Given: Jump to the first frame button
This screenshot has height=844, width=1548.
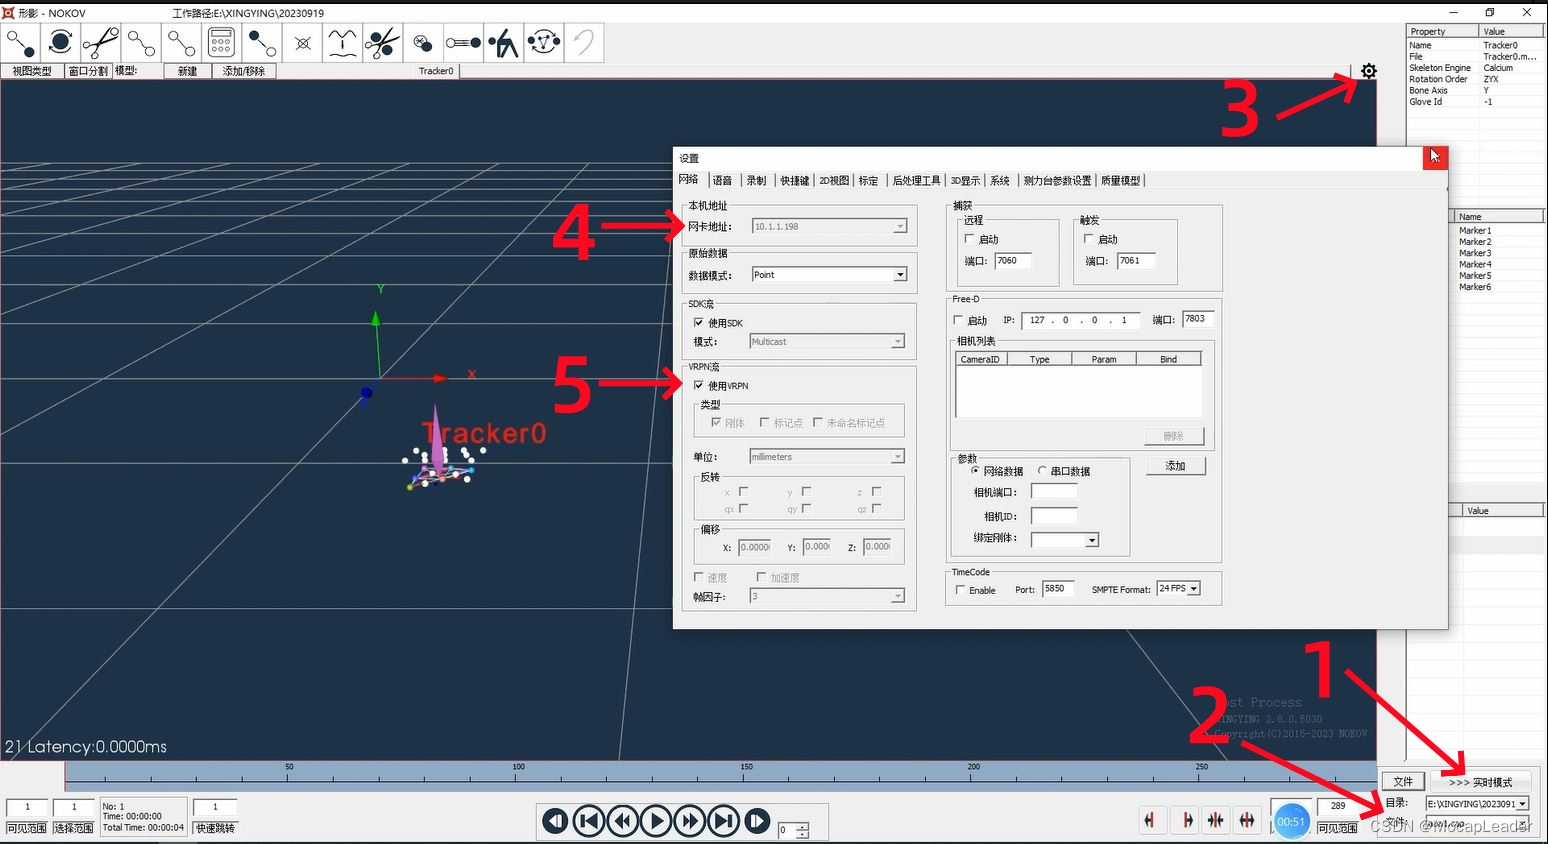Looking at the screenshot, I should 589,821.
